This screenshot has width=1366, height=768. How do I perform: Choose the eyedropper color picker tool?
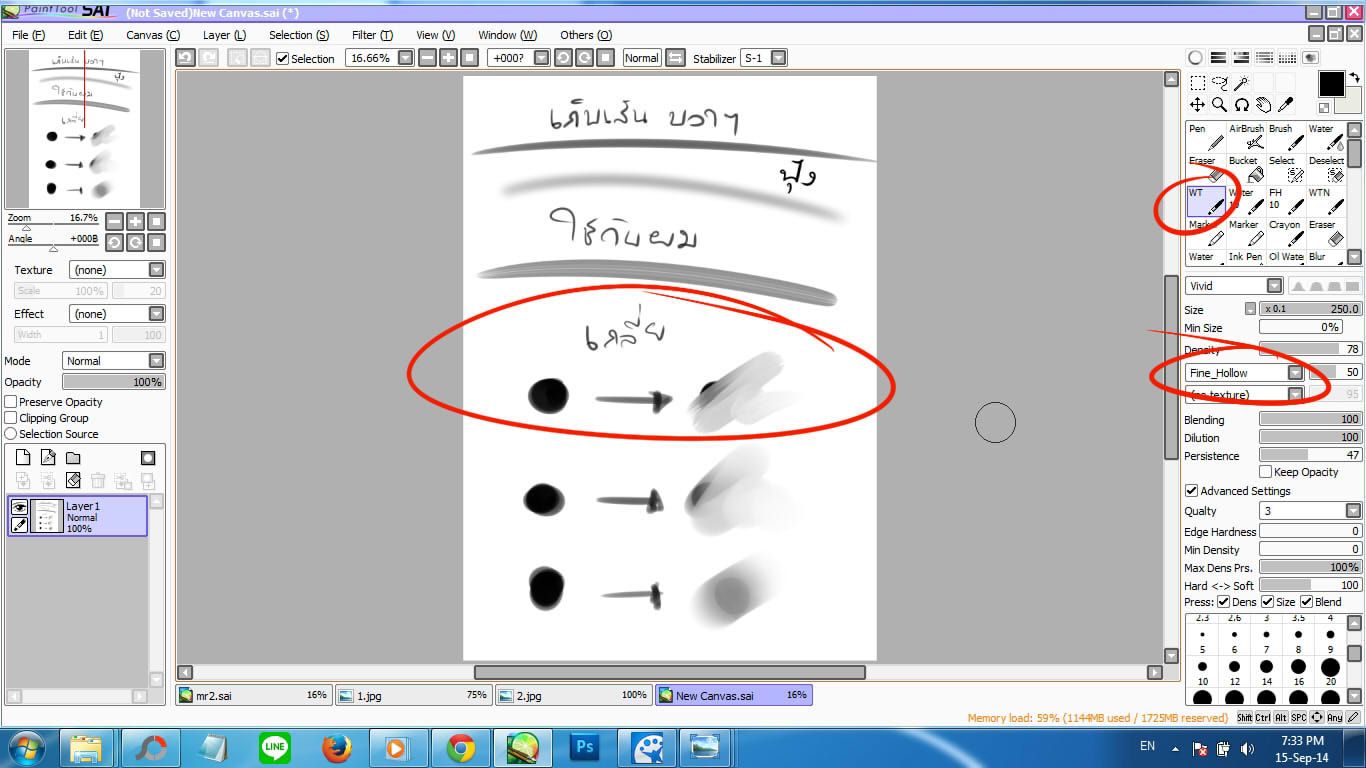[1285, 104]
